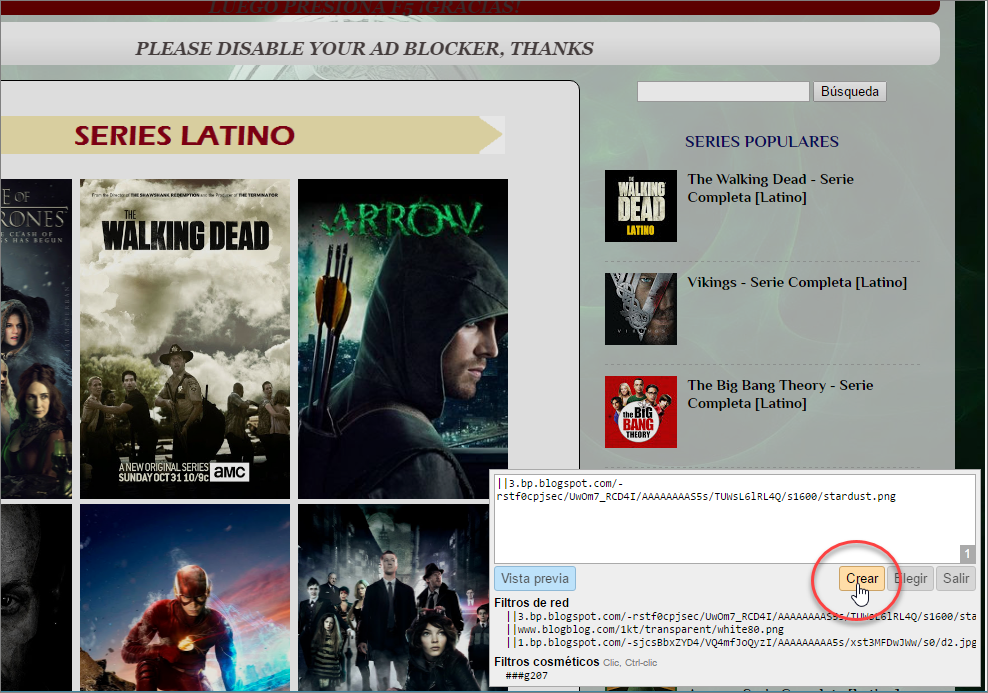This screenshot has width=988, height=693.
Task: Select the www.blogblog.com white80.png filter row
Action: click(645, 629)
